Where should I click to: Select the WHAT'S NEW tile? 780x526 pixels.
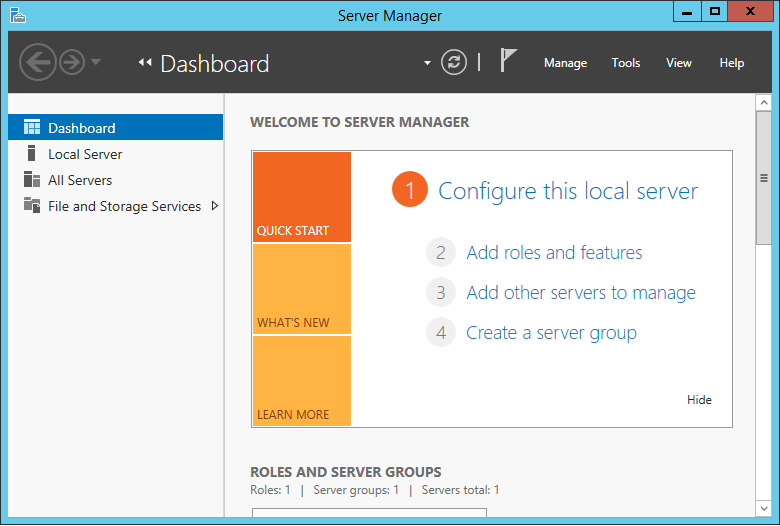click(302, 290)
